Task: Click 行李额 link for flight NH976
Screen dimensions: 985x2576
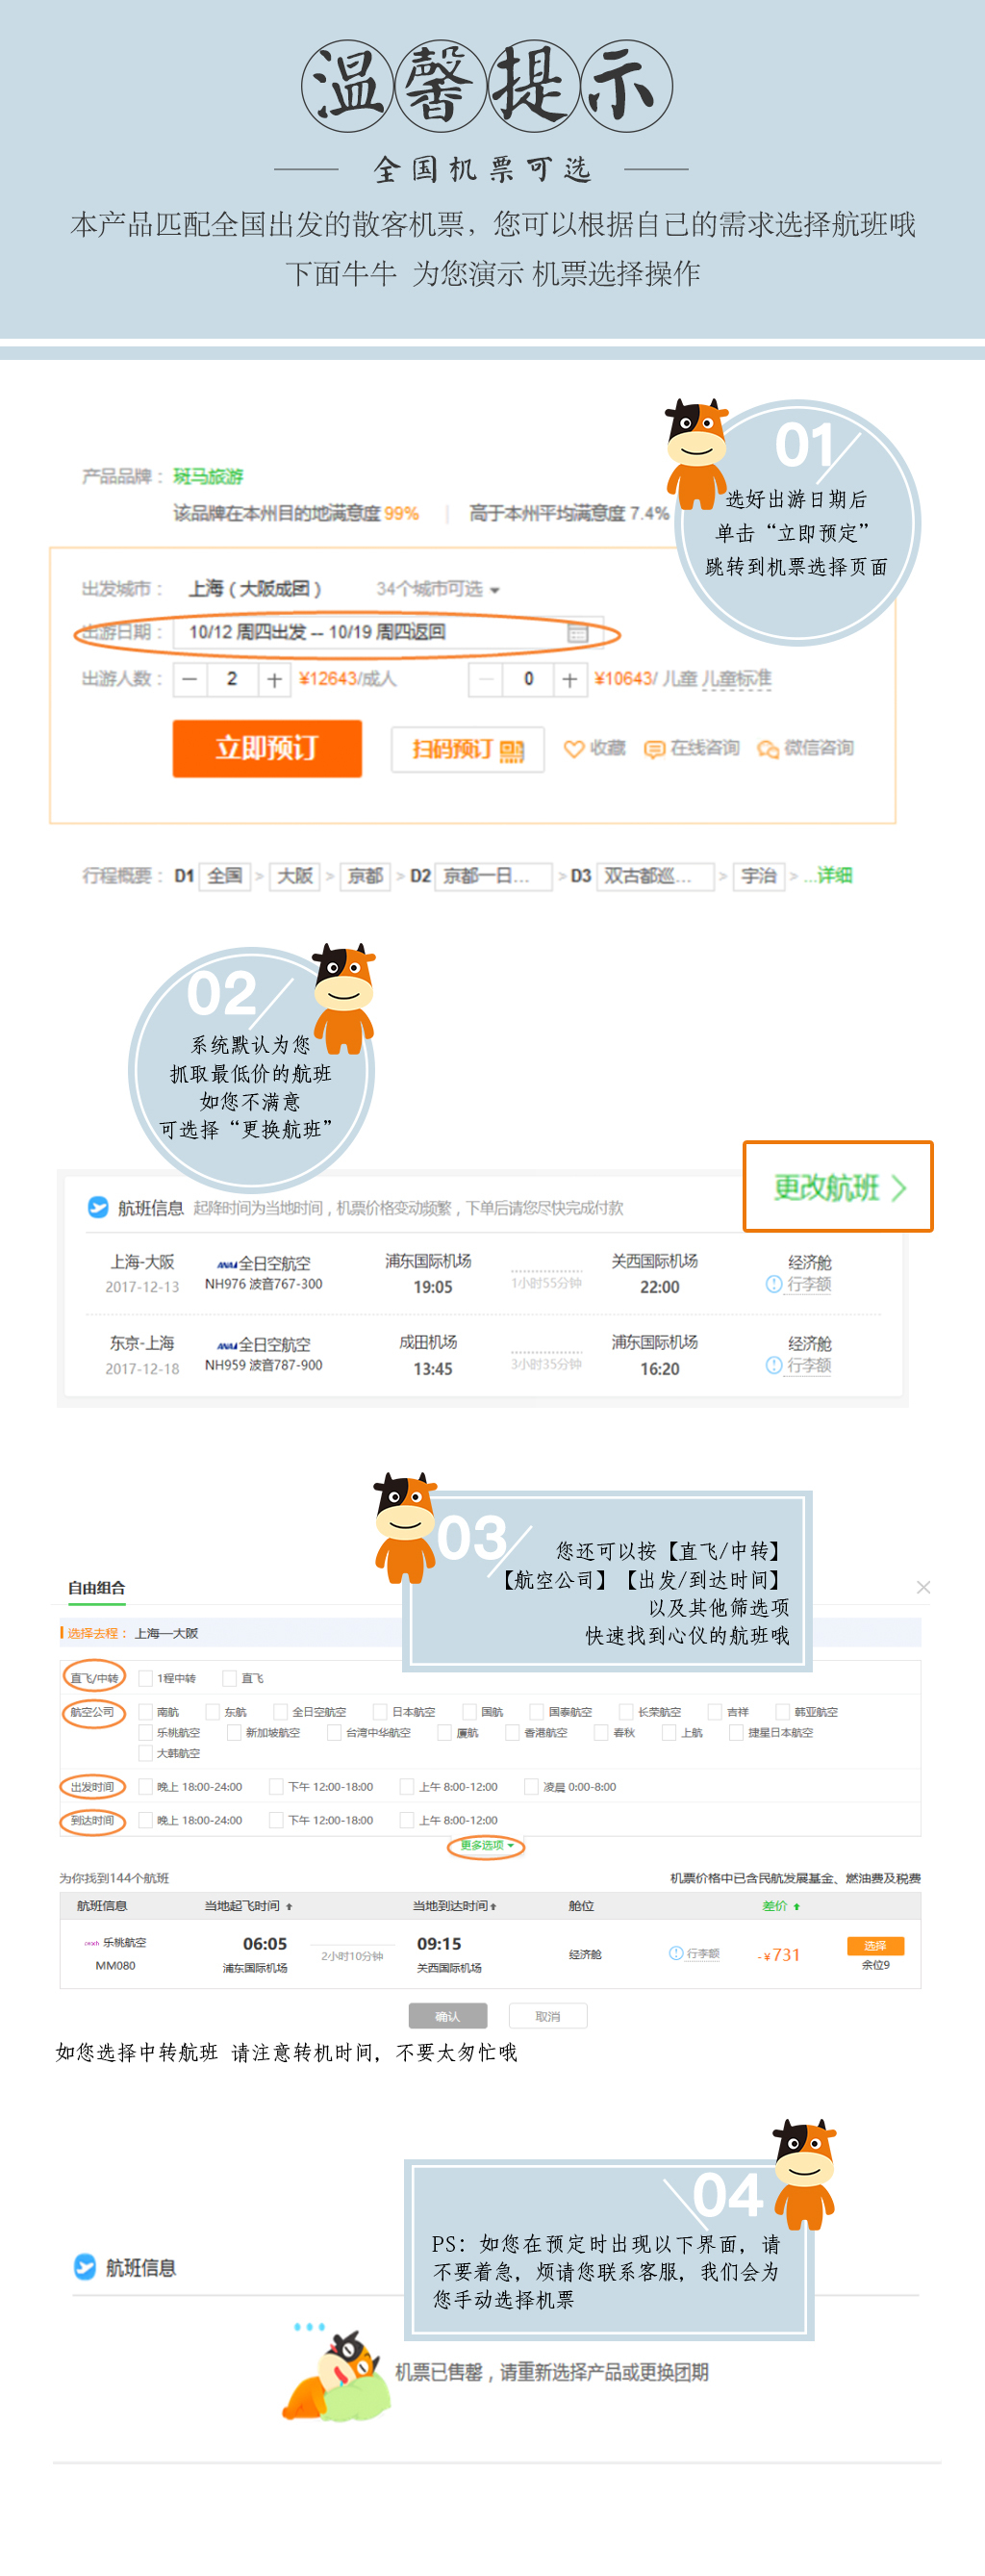Action: coord(809,1284)
